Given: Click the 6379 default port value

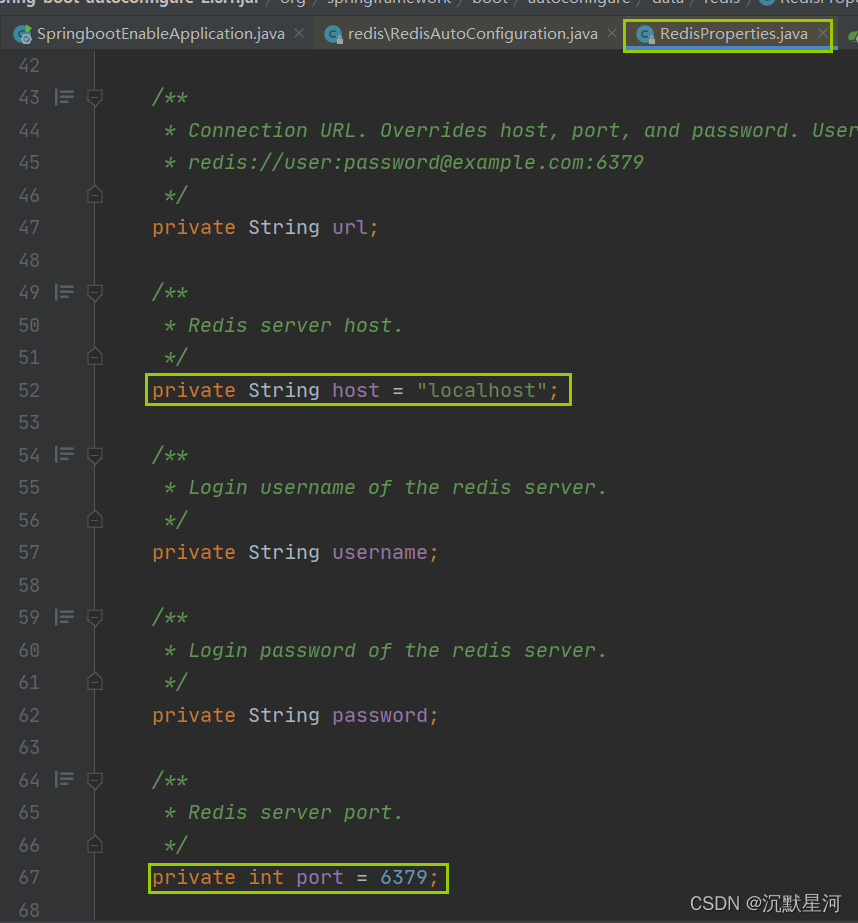Looking at the screenshot, I should [404, 877].
